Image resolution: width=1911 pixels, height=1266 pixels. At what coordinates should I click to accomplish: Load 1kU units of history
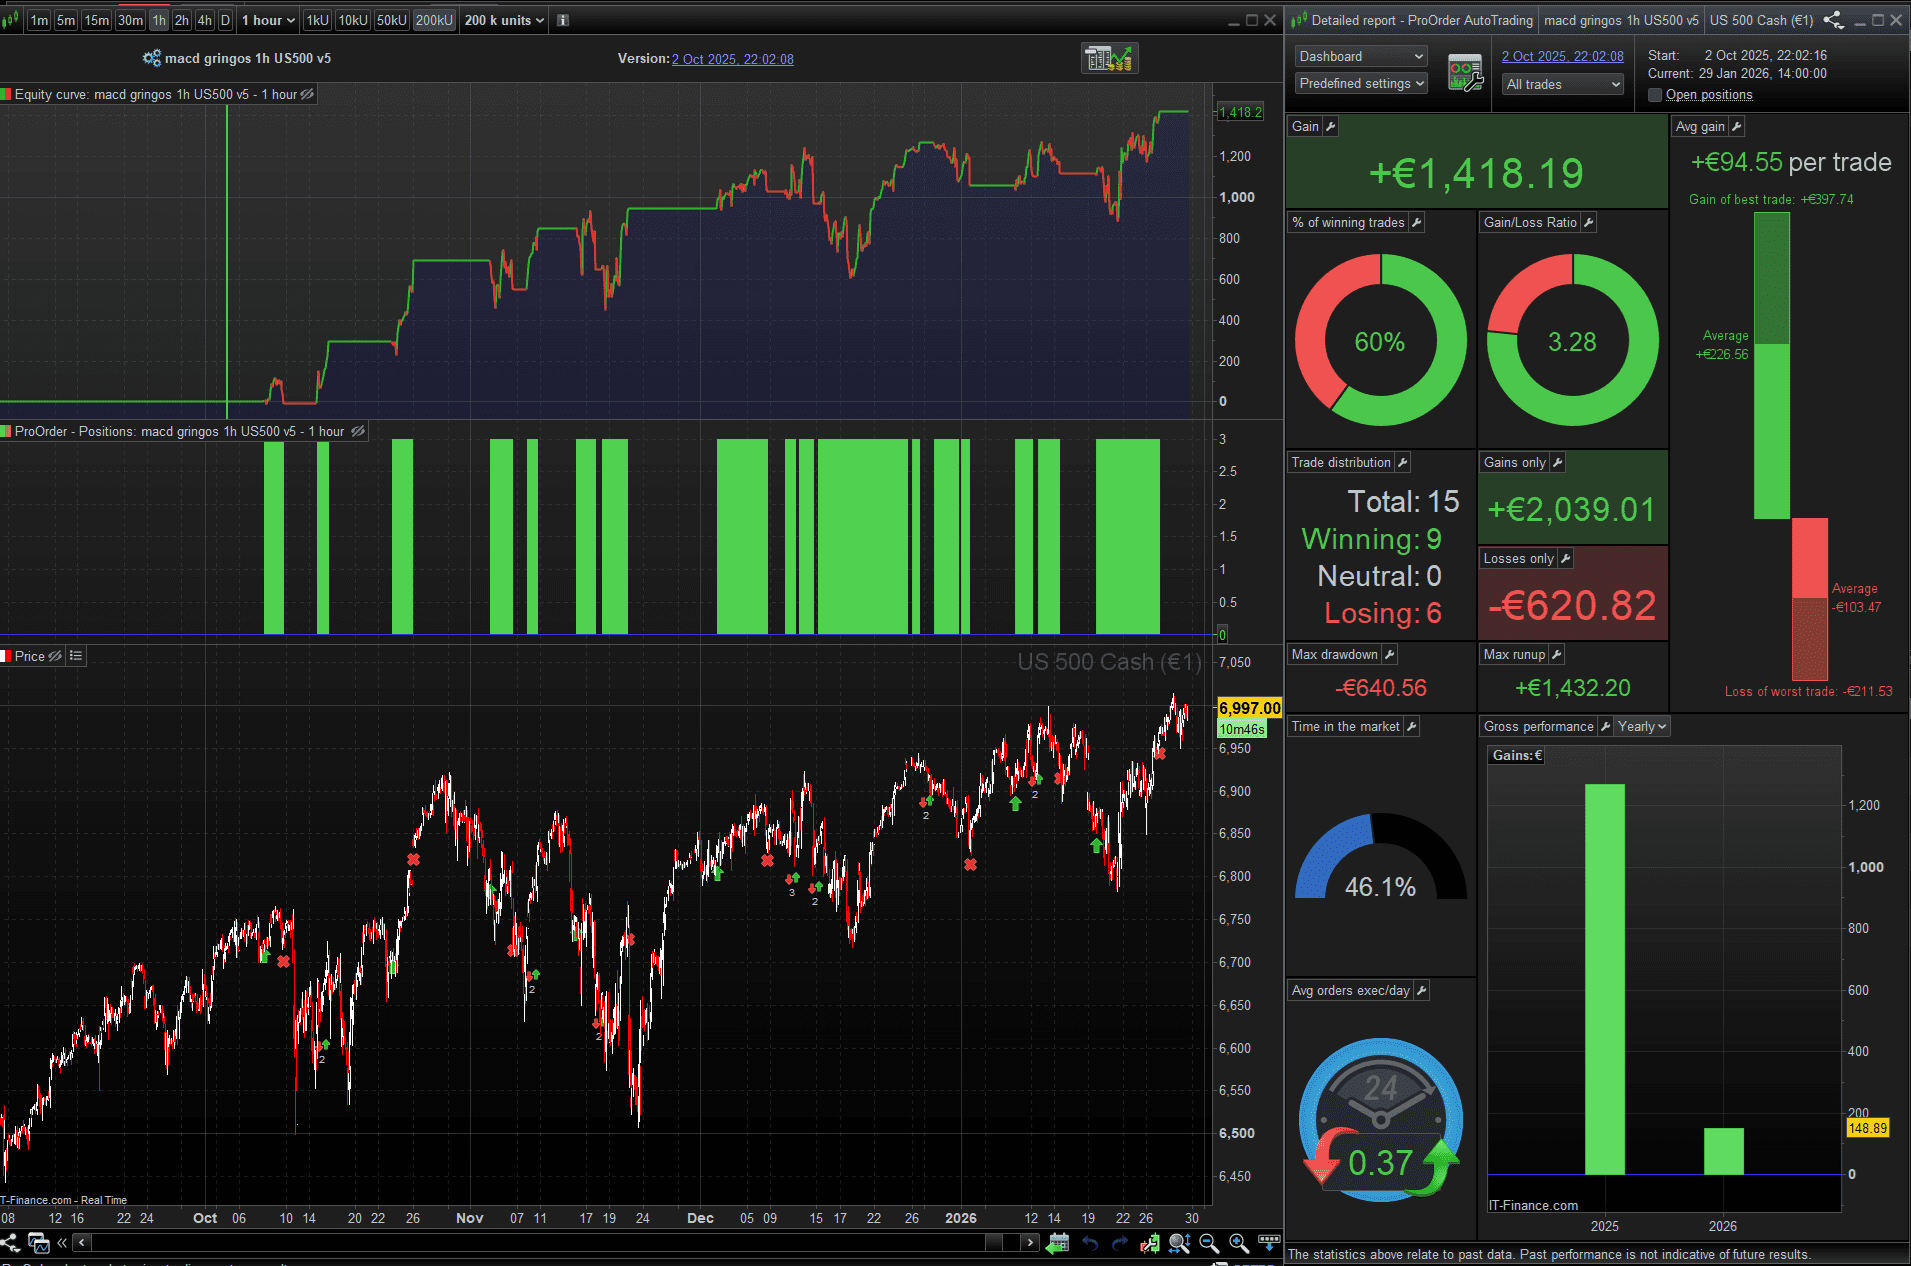tap(317, 20)
